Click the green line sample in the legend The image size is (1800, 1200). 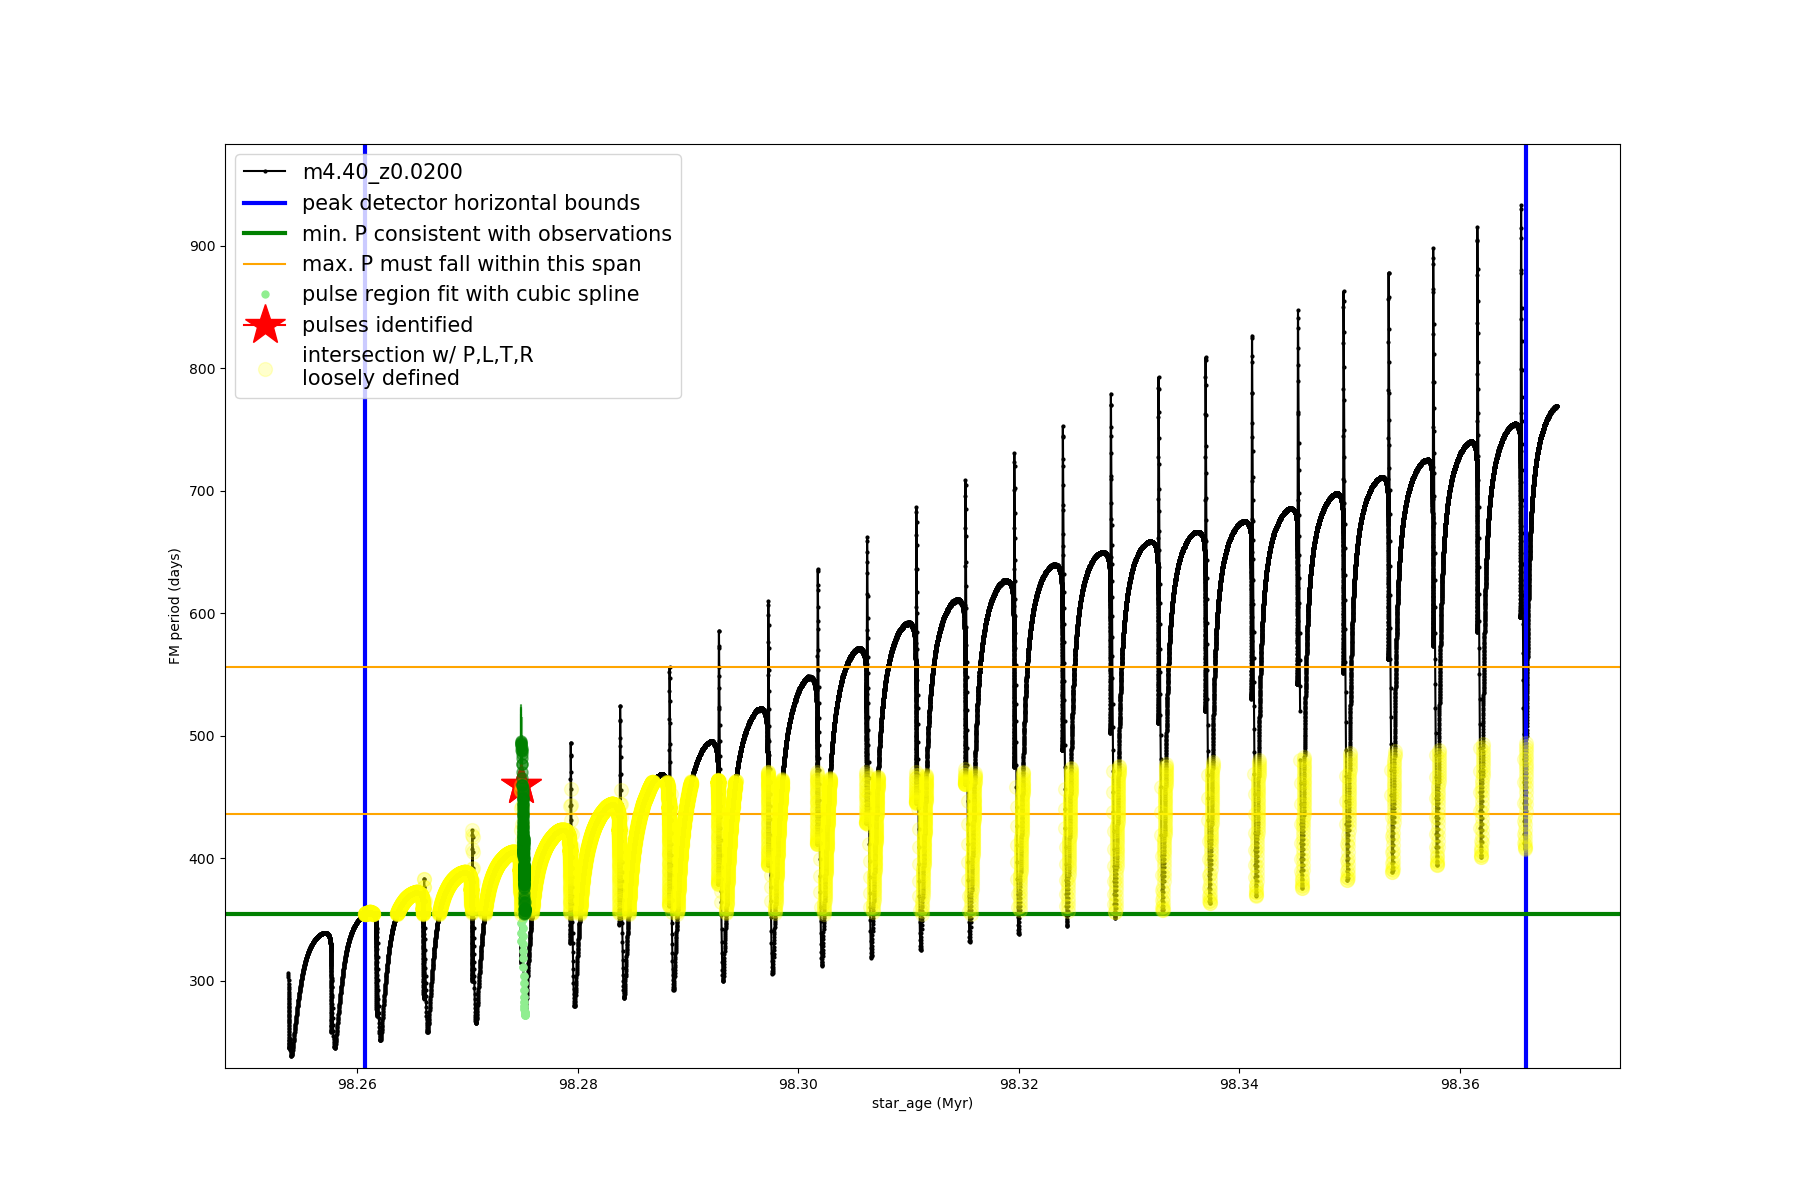[265, 234]
